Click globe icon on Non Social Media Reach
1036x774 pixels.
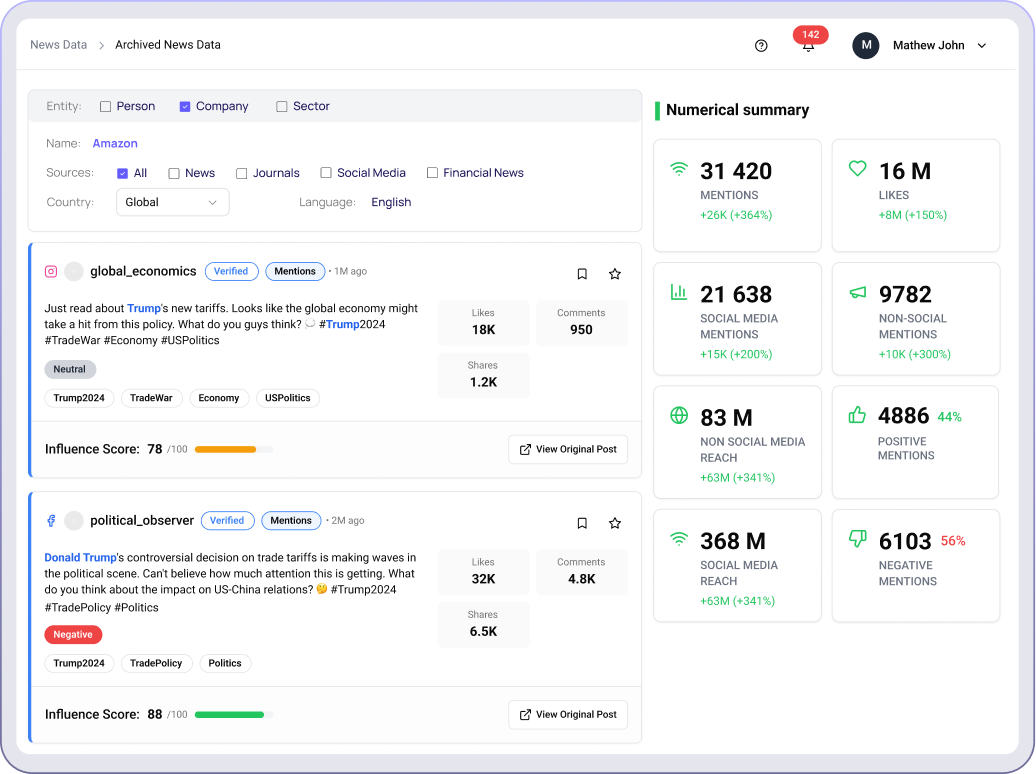(679, 415)
